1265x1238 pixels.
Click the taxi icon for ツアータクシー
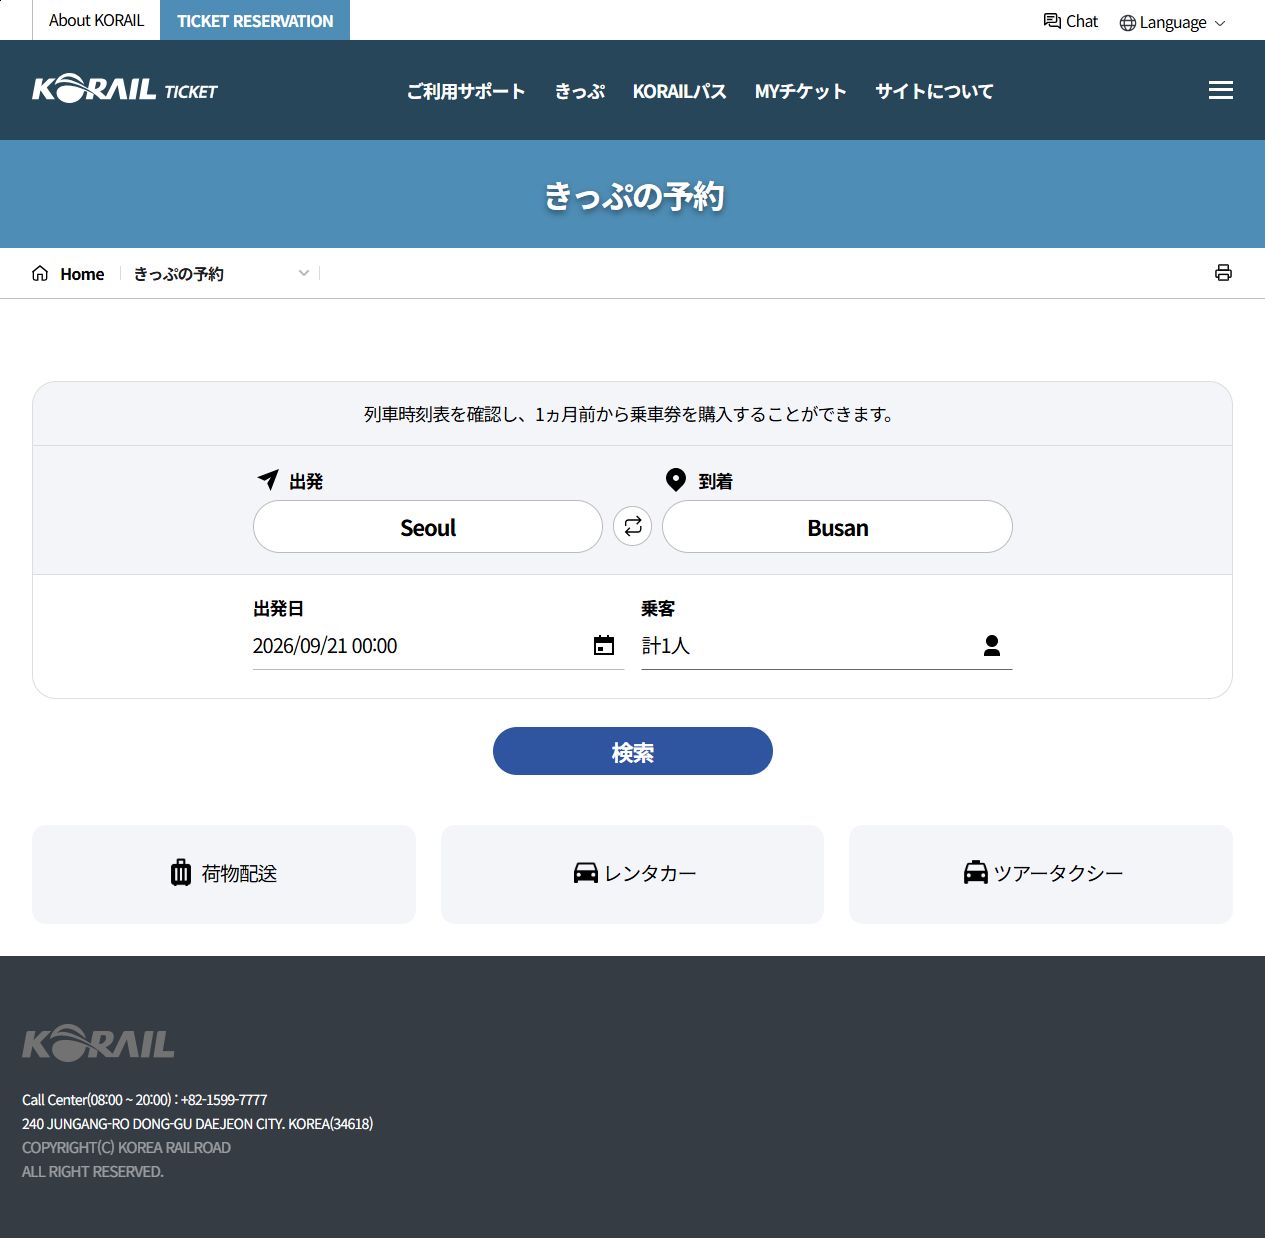coord(976,873)
